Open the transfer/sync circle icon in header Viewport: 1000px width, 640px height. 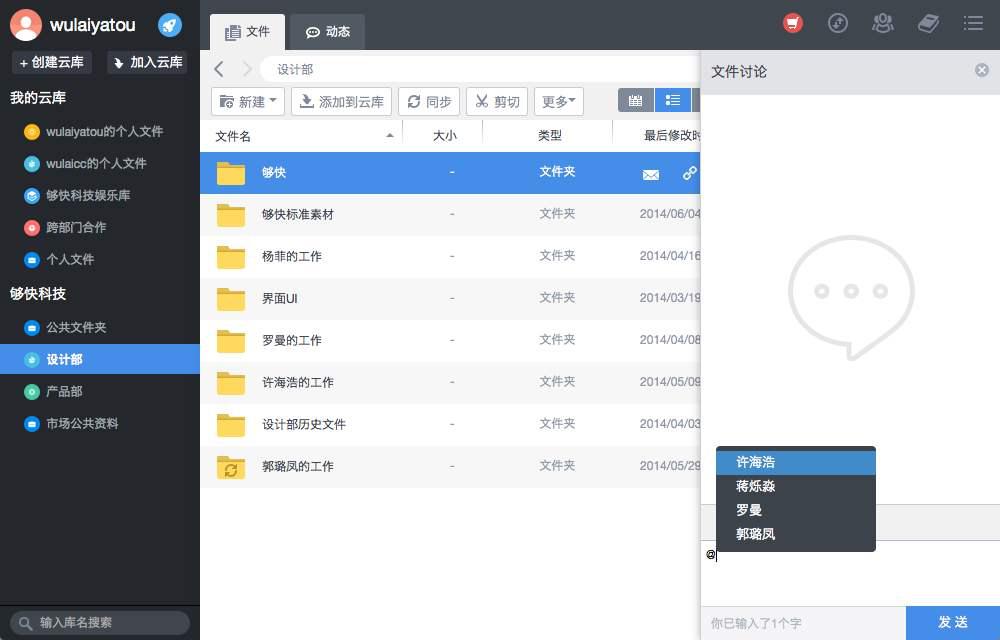click(837, 24)
